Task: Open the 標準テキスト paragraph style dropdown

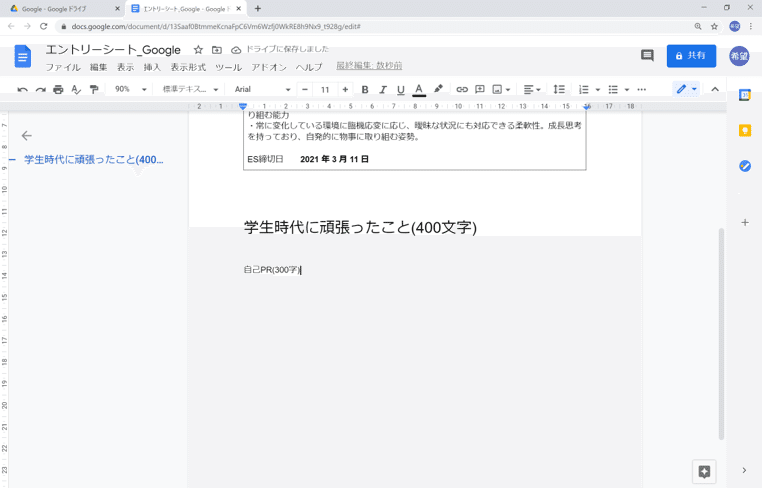Action: [190, 89]
